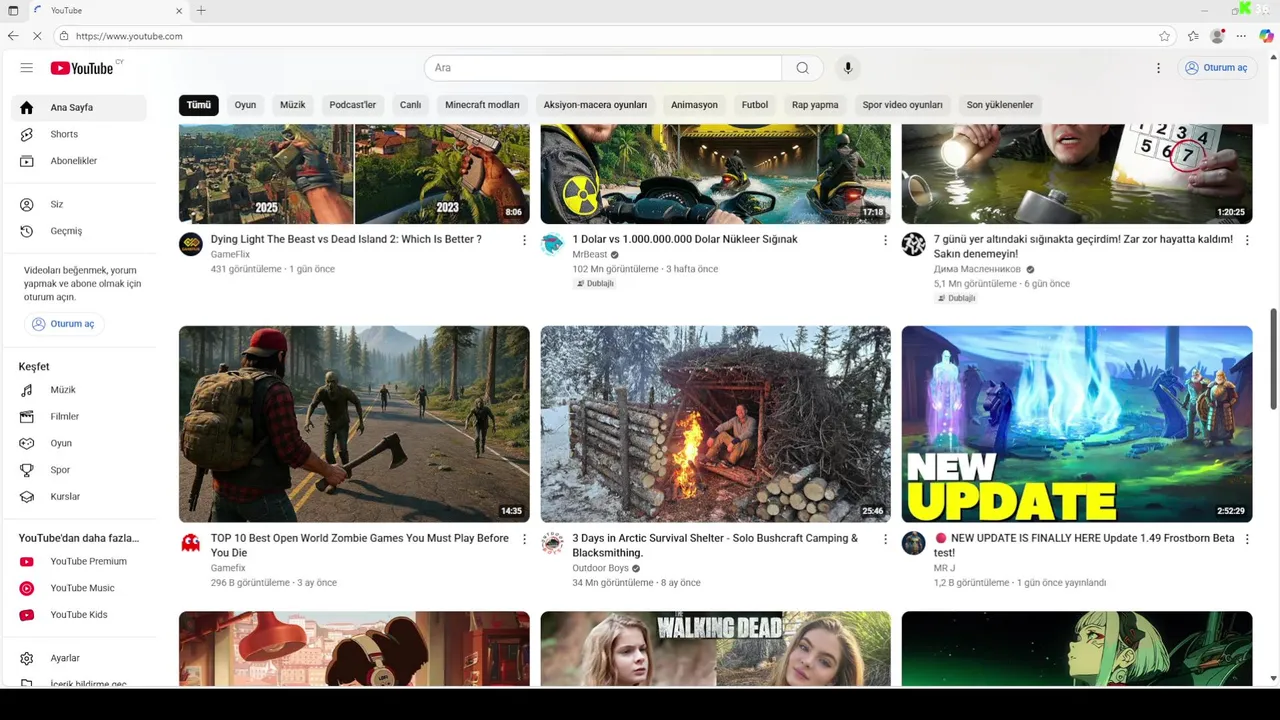Viewport: 1280px width, 720px height.
Task: Select the Animasyon filter chip
Action: (x=694, y=105)
